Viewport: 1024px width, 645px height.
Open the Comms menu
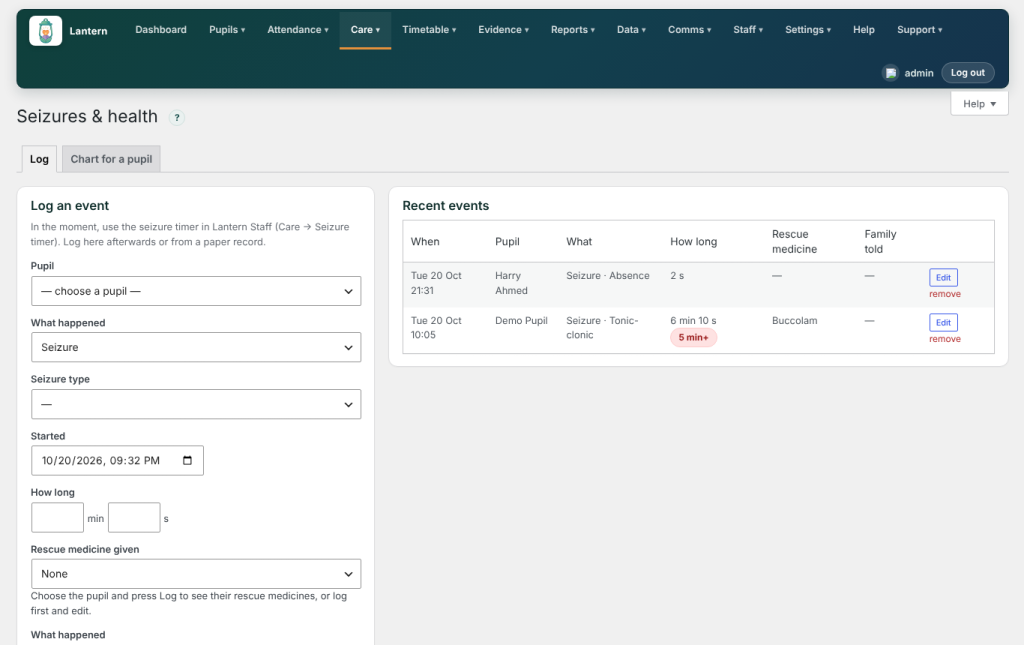click(690, 29)
